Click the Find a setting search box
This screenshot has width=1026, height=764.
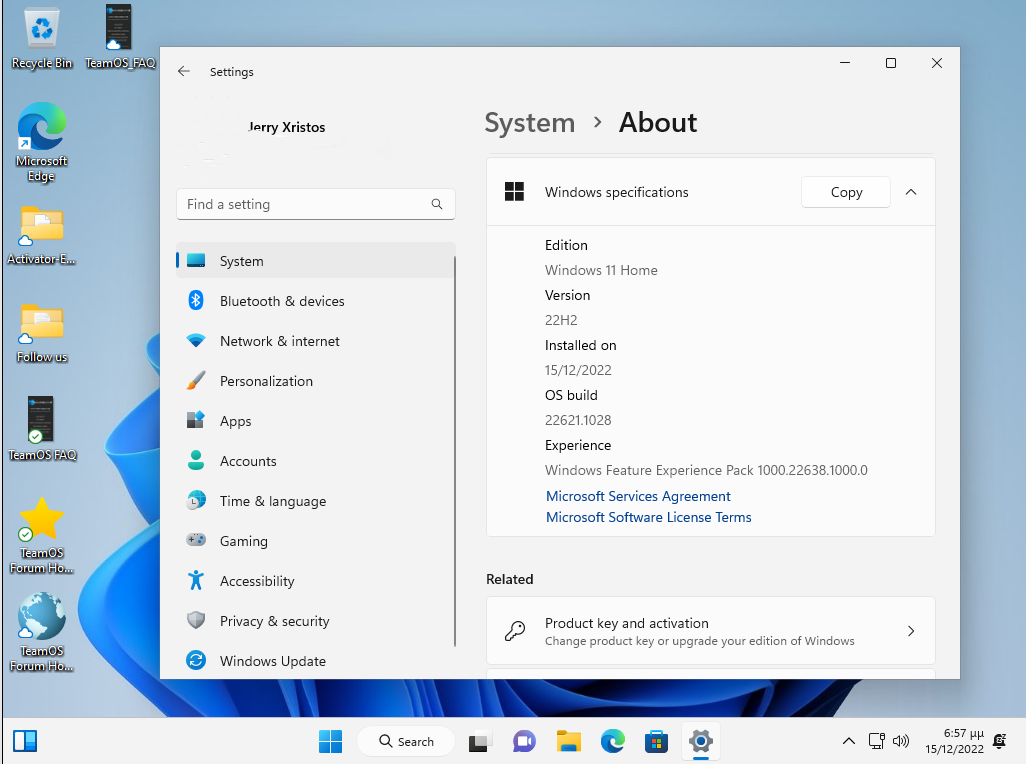pos(305,204)
